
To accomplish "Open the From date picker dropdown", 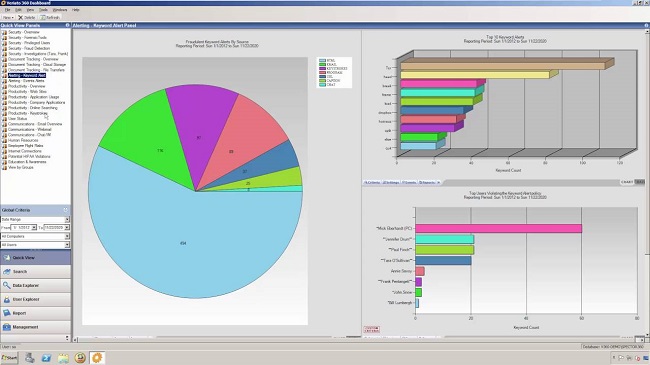I will pos(34,227).
